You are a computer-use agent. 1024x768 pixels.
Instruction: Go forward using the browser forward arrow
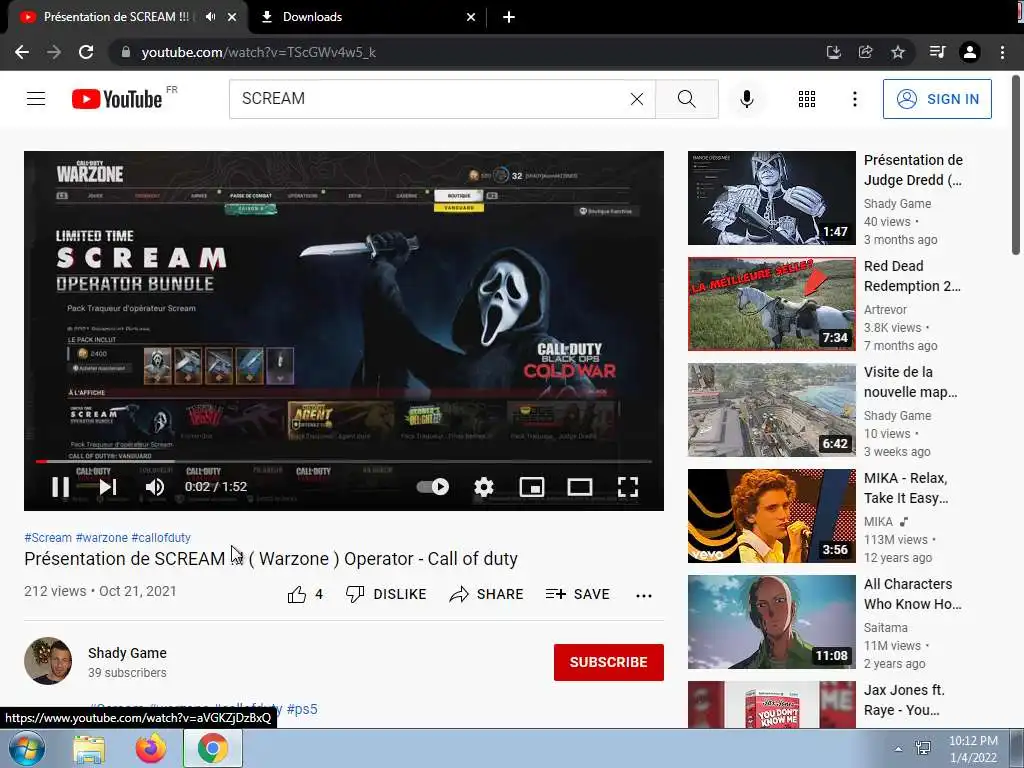click(x=54, y=52)
